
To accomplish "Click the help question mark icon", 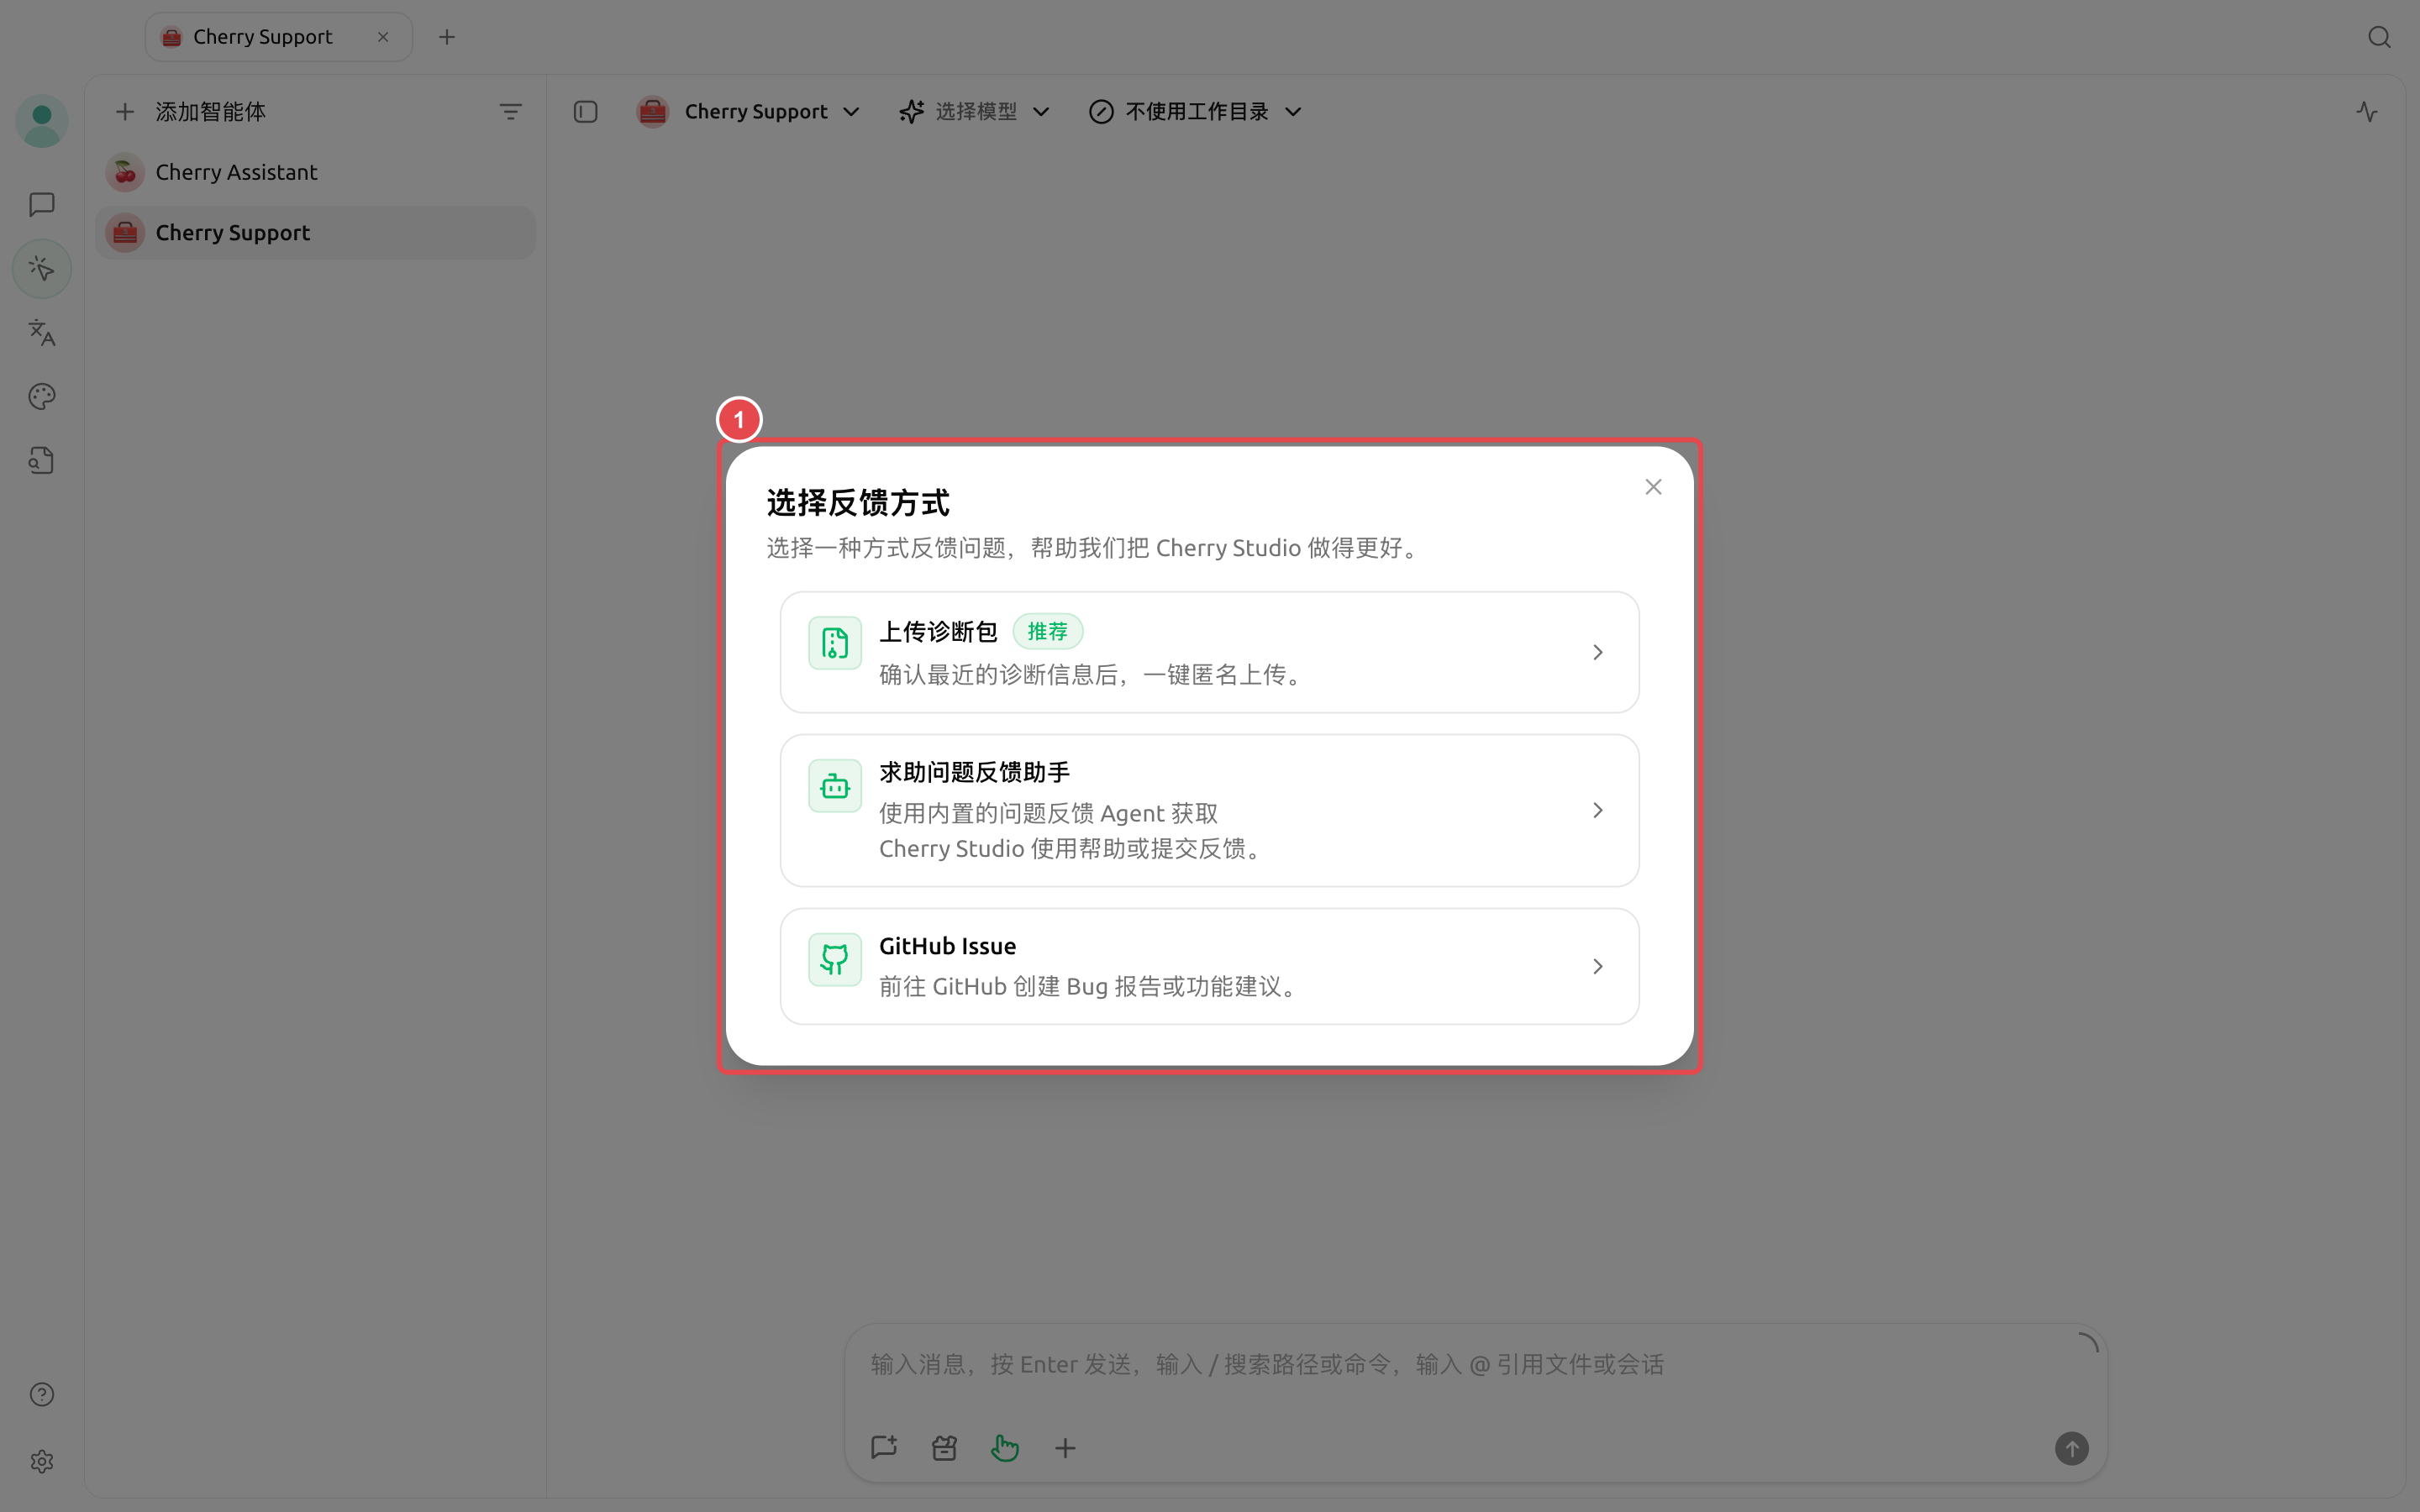I will [x=42, y=1394].
